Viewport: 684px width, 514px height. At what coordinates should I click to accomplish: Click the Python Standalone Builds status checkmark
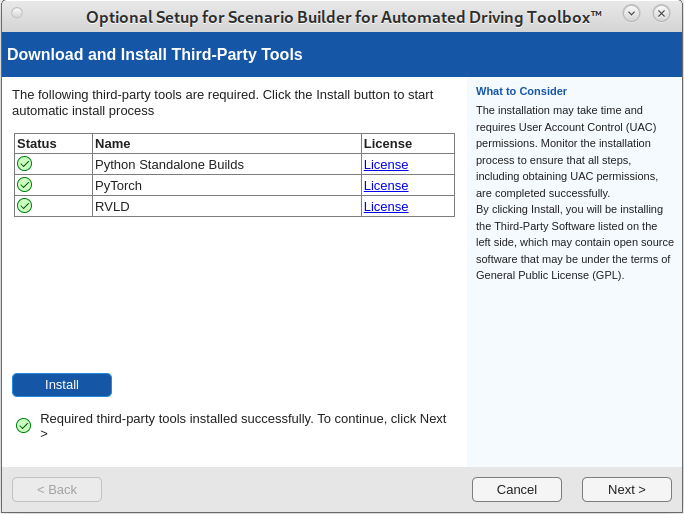(25, 164)
